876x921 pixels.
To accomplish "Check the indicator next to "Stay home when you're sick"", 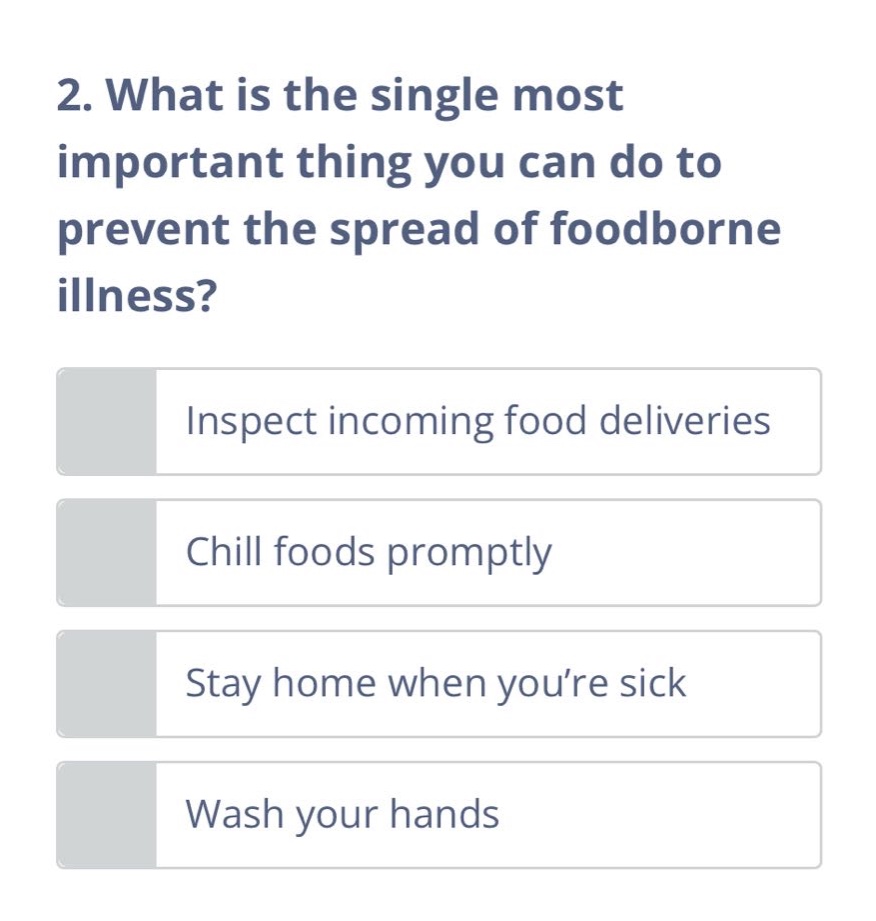I will coord(107,683).
